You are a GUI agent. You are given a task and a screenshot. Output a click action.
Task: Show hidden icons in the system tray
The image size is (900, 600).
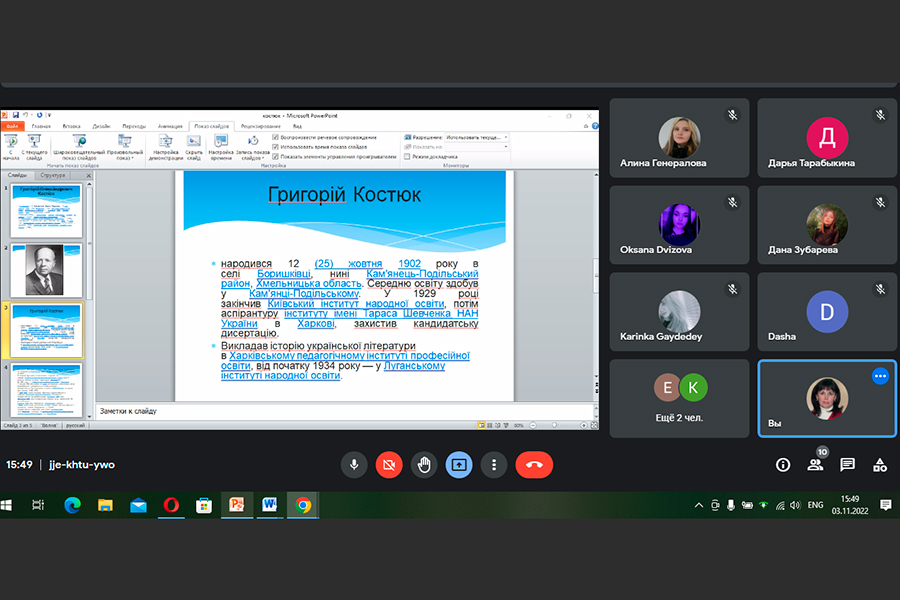click(x=699, y=505)
